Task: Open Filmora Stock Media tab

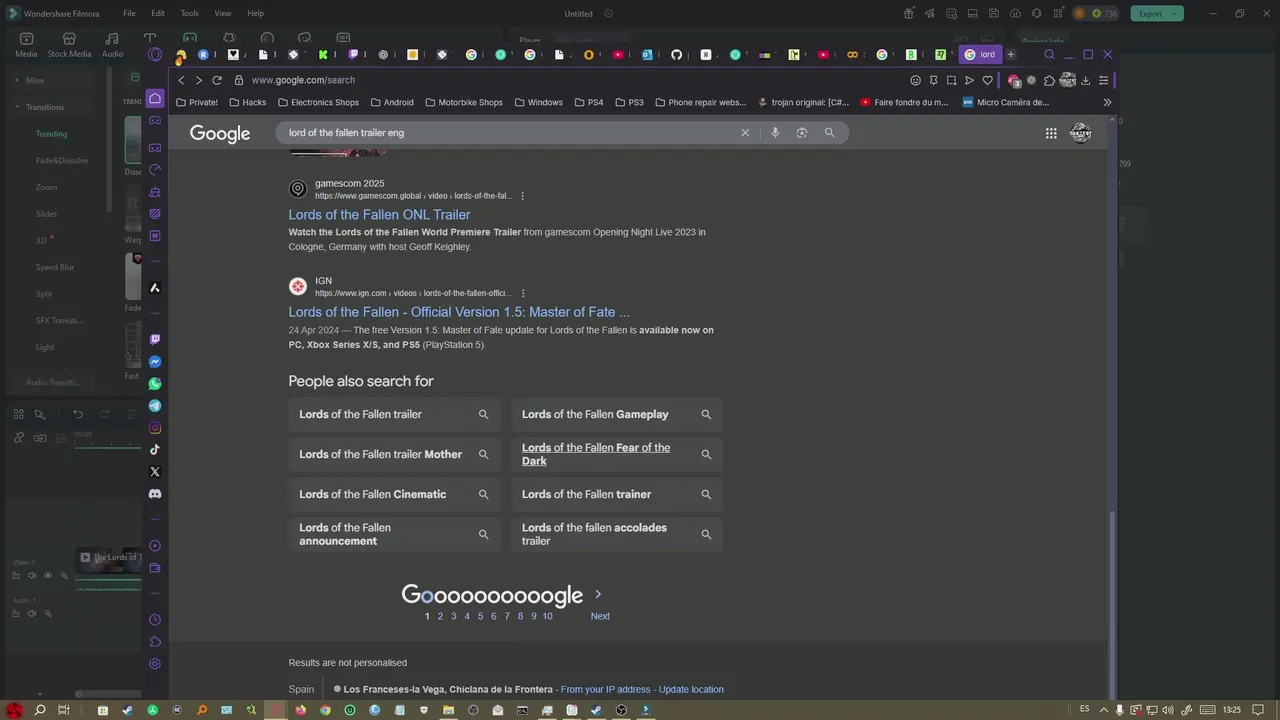Action: click(69, 44)
